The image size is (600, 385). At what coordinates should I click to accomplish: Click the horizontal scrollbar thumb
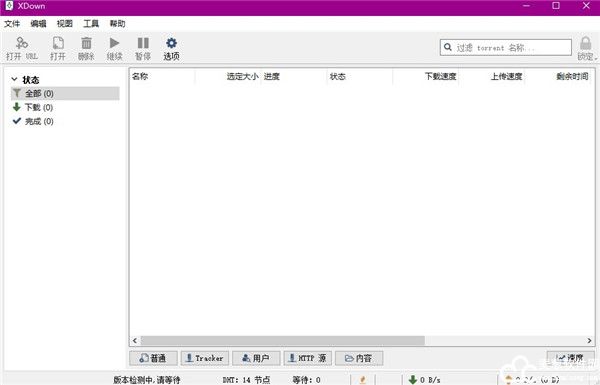click(x=282, y=340)
